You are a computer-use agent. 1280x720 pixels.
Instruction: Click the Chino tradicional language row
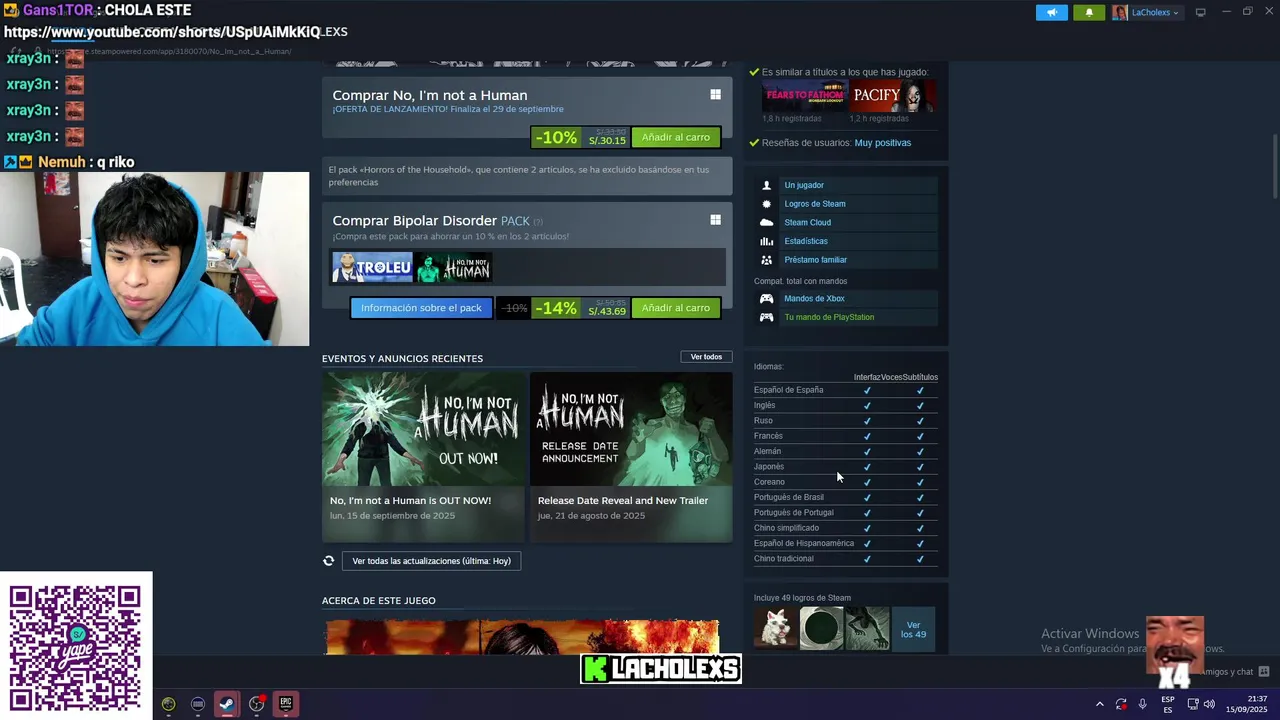(846, 559)
